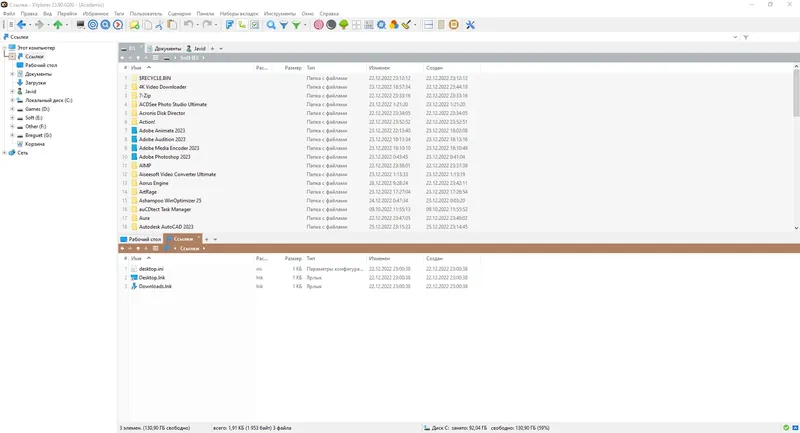Switch to the Документы tab in the upper pane
This screenshot has height=433, width=800.
point(164,48)
